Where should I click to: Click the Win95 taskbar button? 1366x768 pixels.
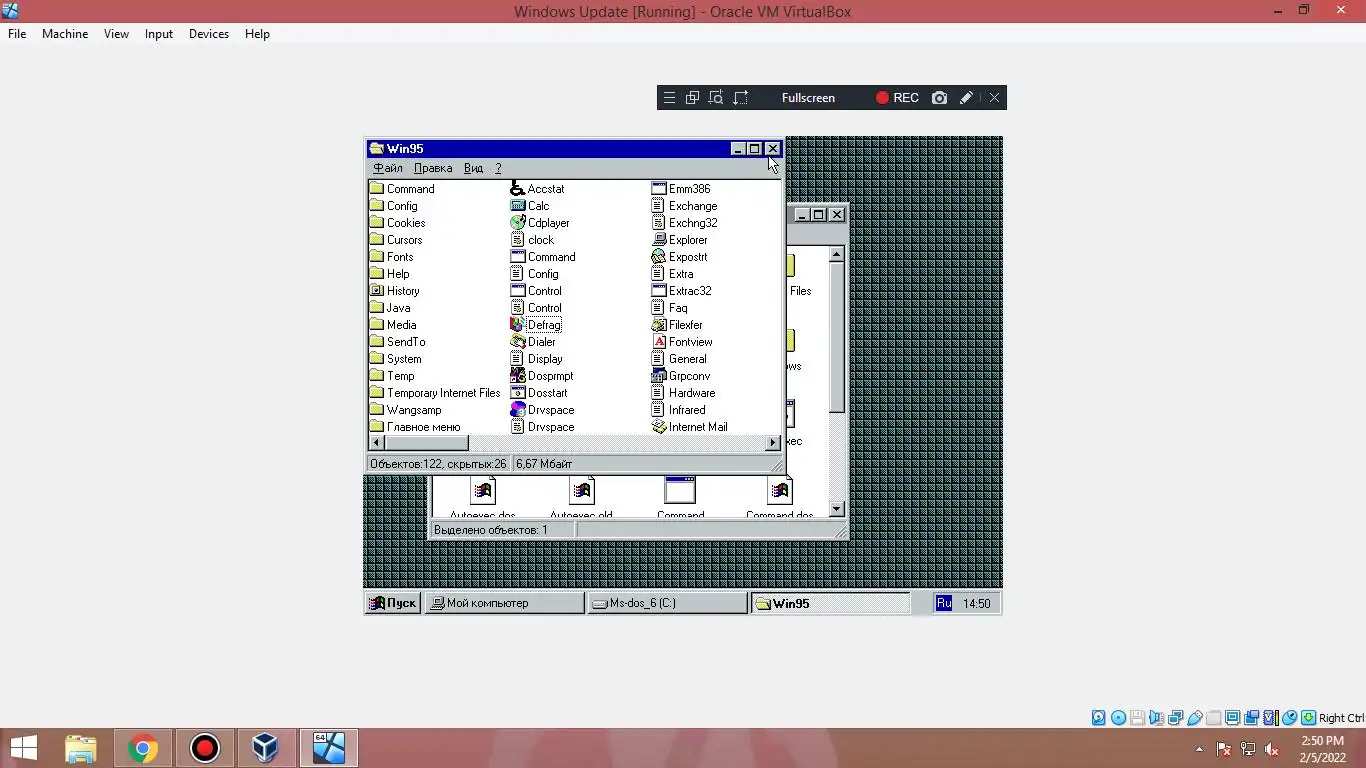click(x=830, y=603)
